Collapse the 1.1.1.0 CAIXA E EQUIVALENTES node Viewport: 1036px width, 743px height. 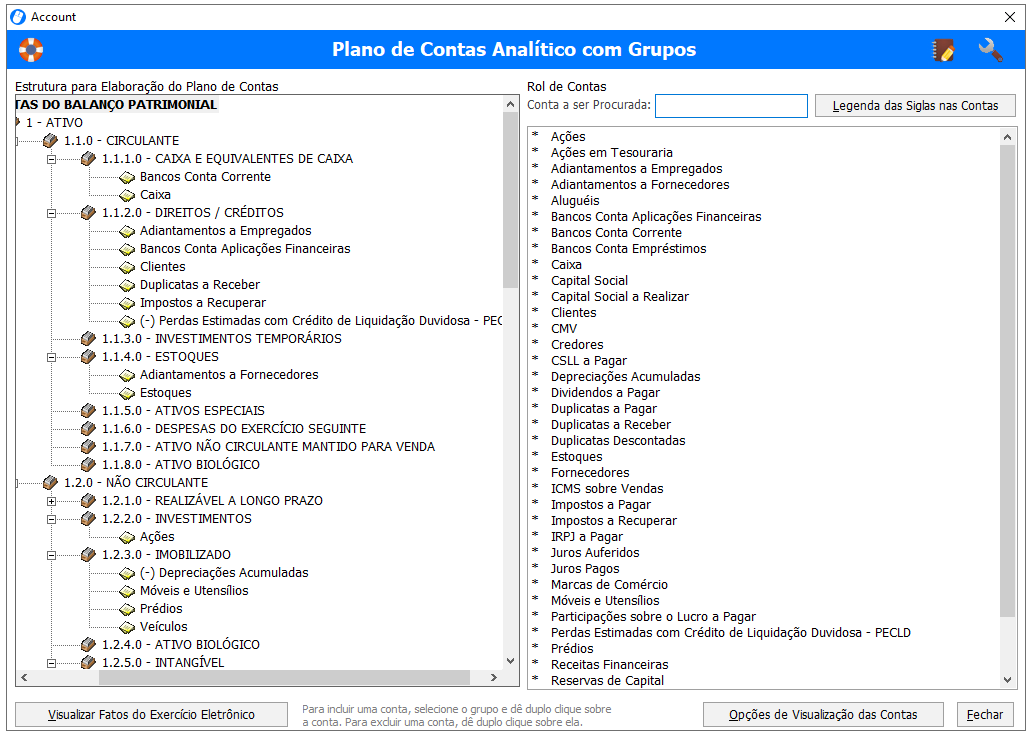(x=52, y=159)
